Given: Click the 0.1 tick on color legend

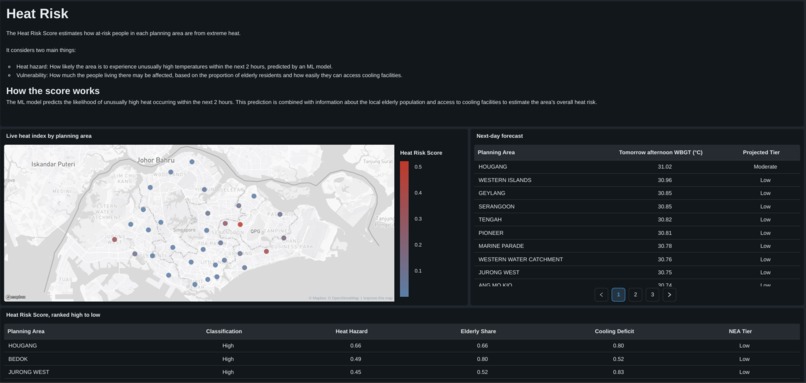Looking at the screenshot, I should [418, 271].
